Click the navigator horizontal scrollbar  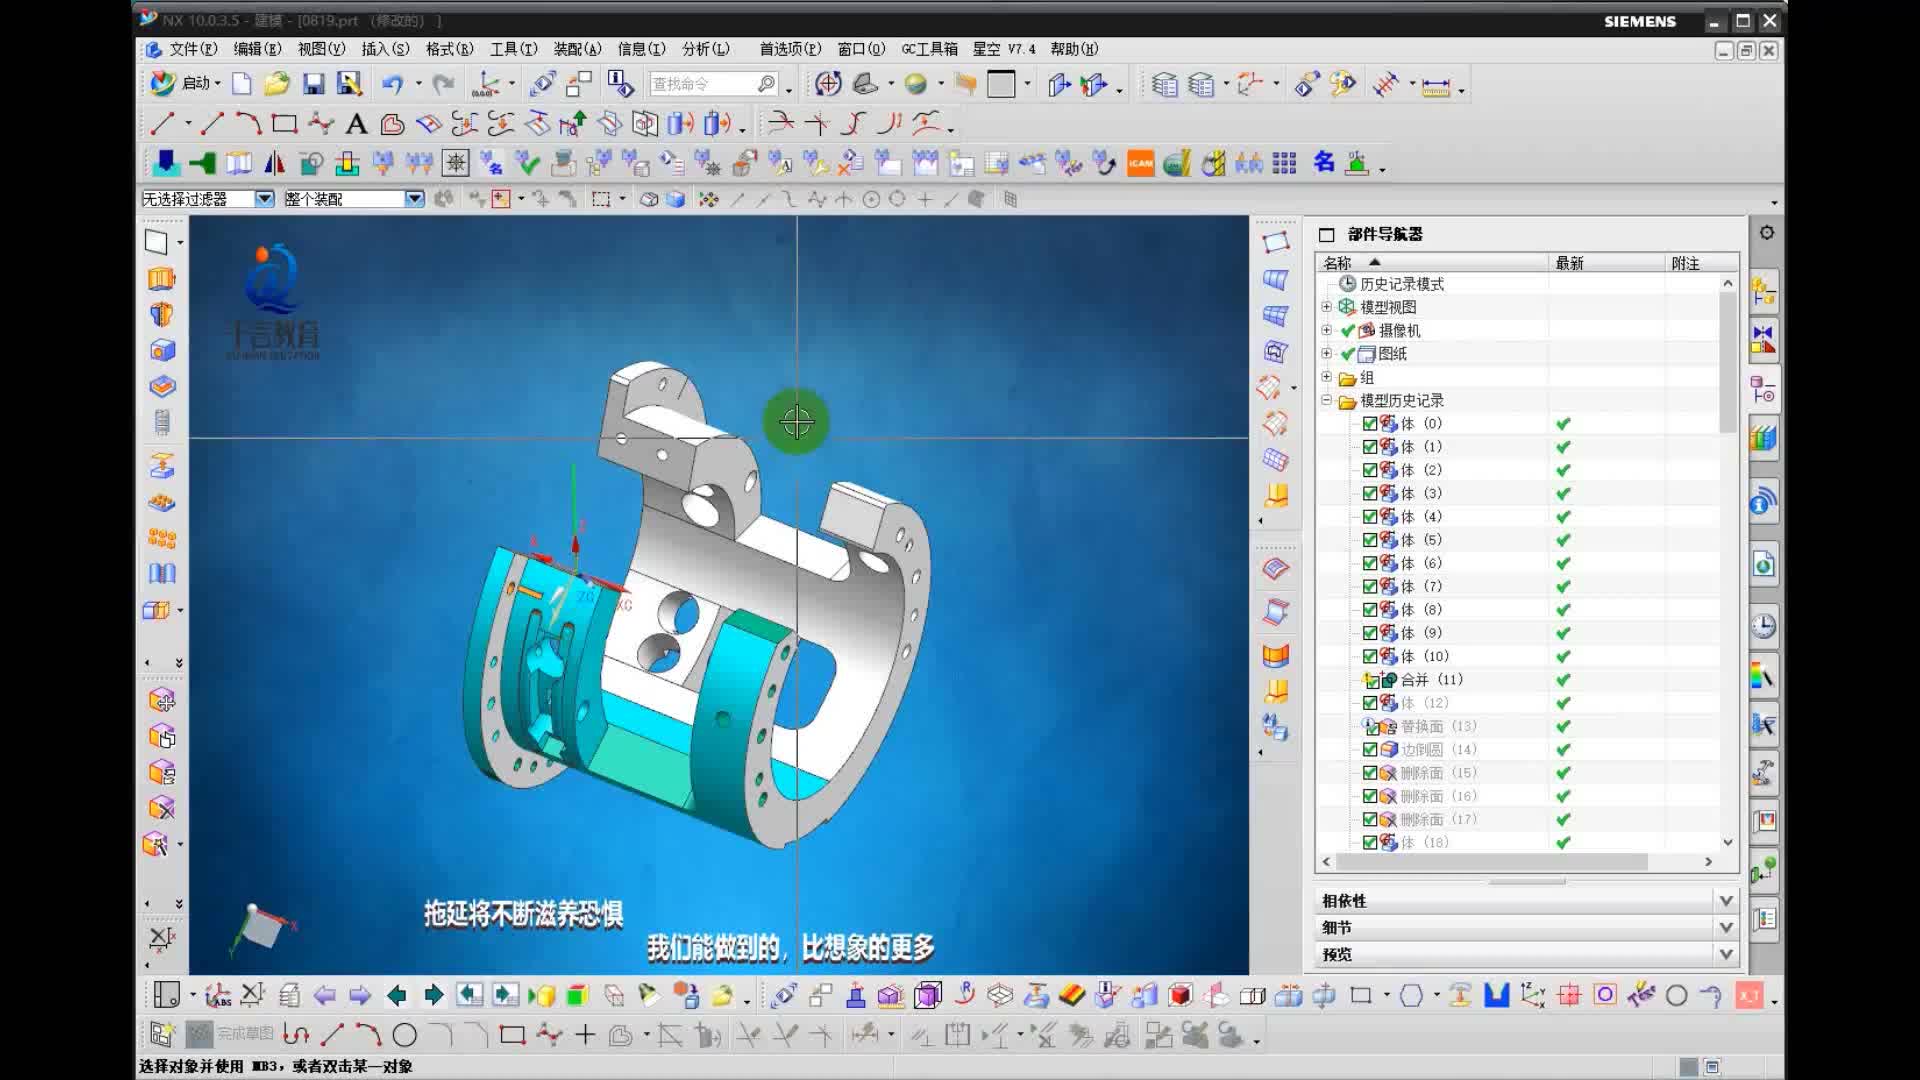click(x=1492, y=862)
